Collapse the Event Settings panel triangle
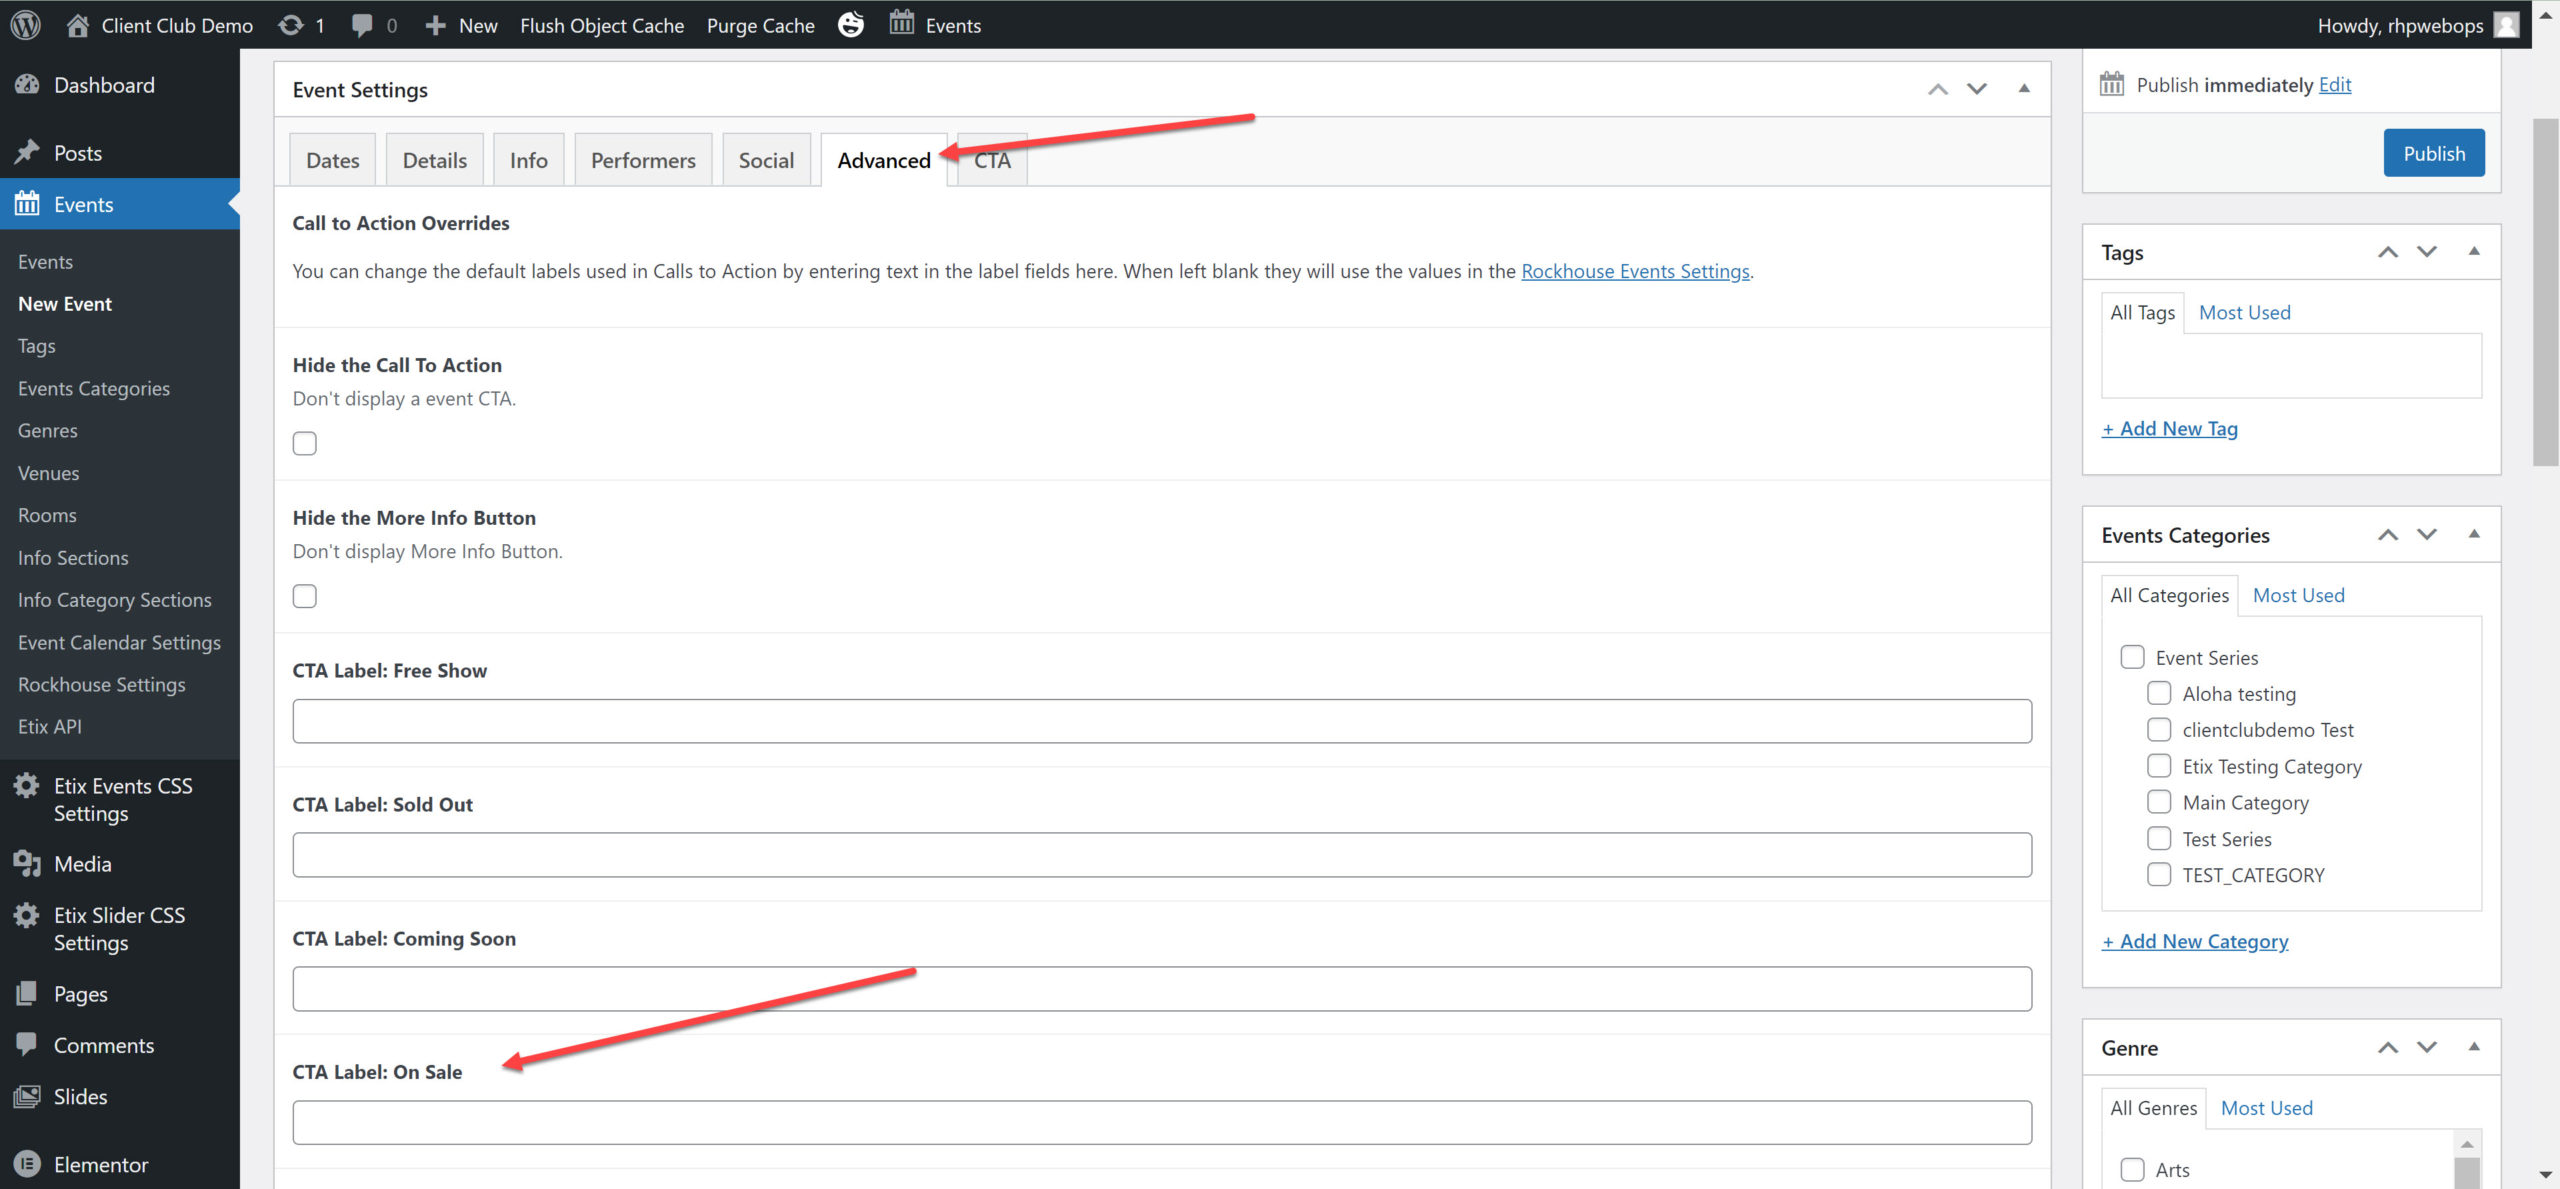This screenshot has width=2560, height=1189. [x=2024, y=89]
